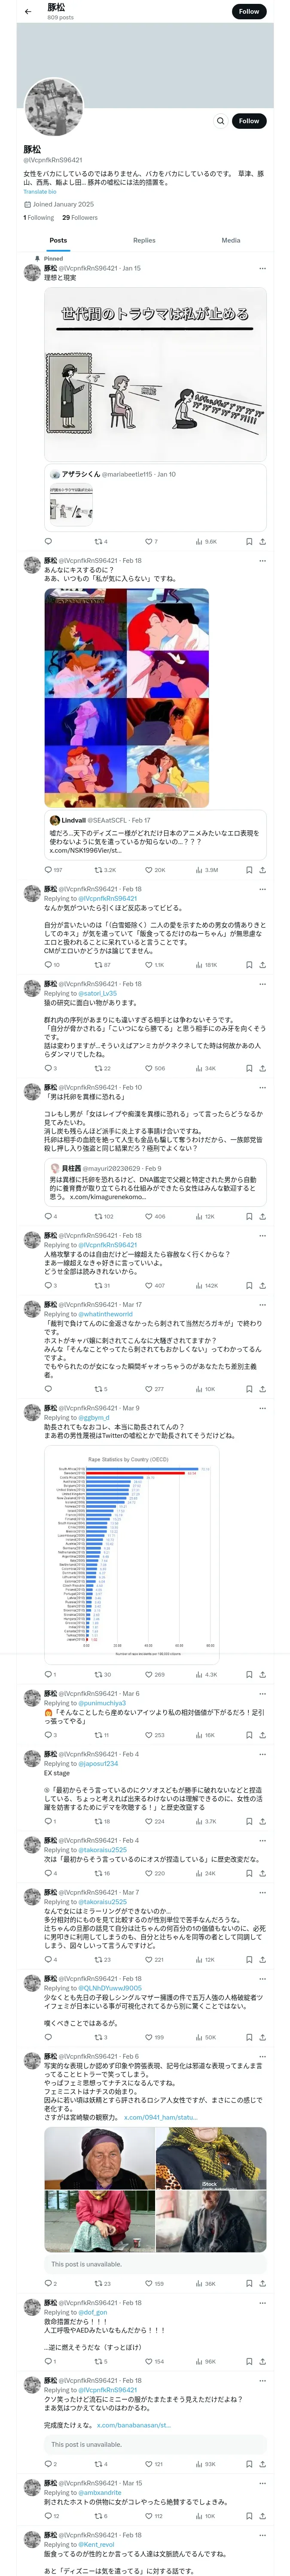The image size is (290, 2576).
Task: Open the 29 Followers list
Action: coord(80,217)
